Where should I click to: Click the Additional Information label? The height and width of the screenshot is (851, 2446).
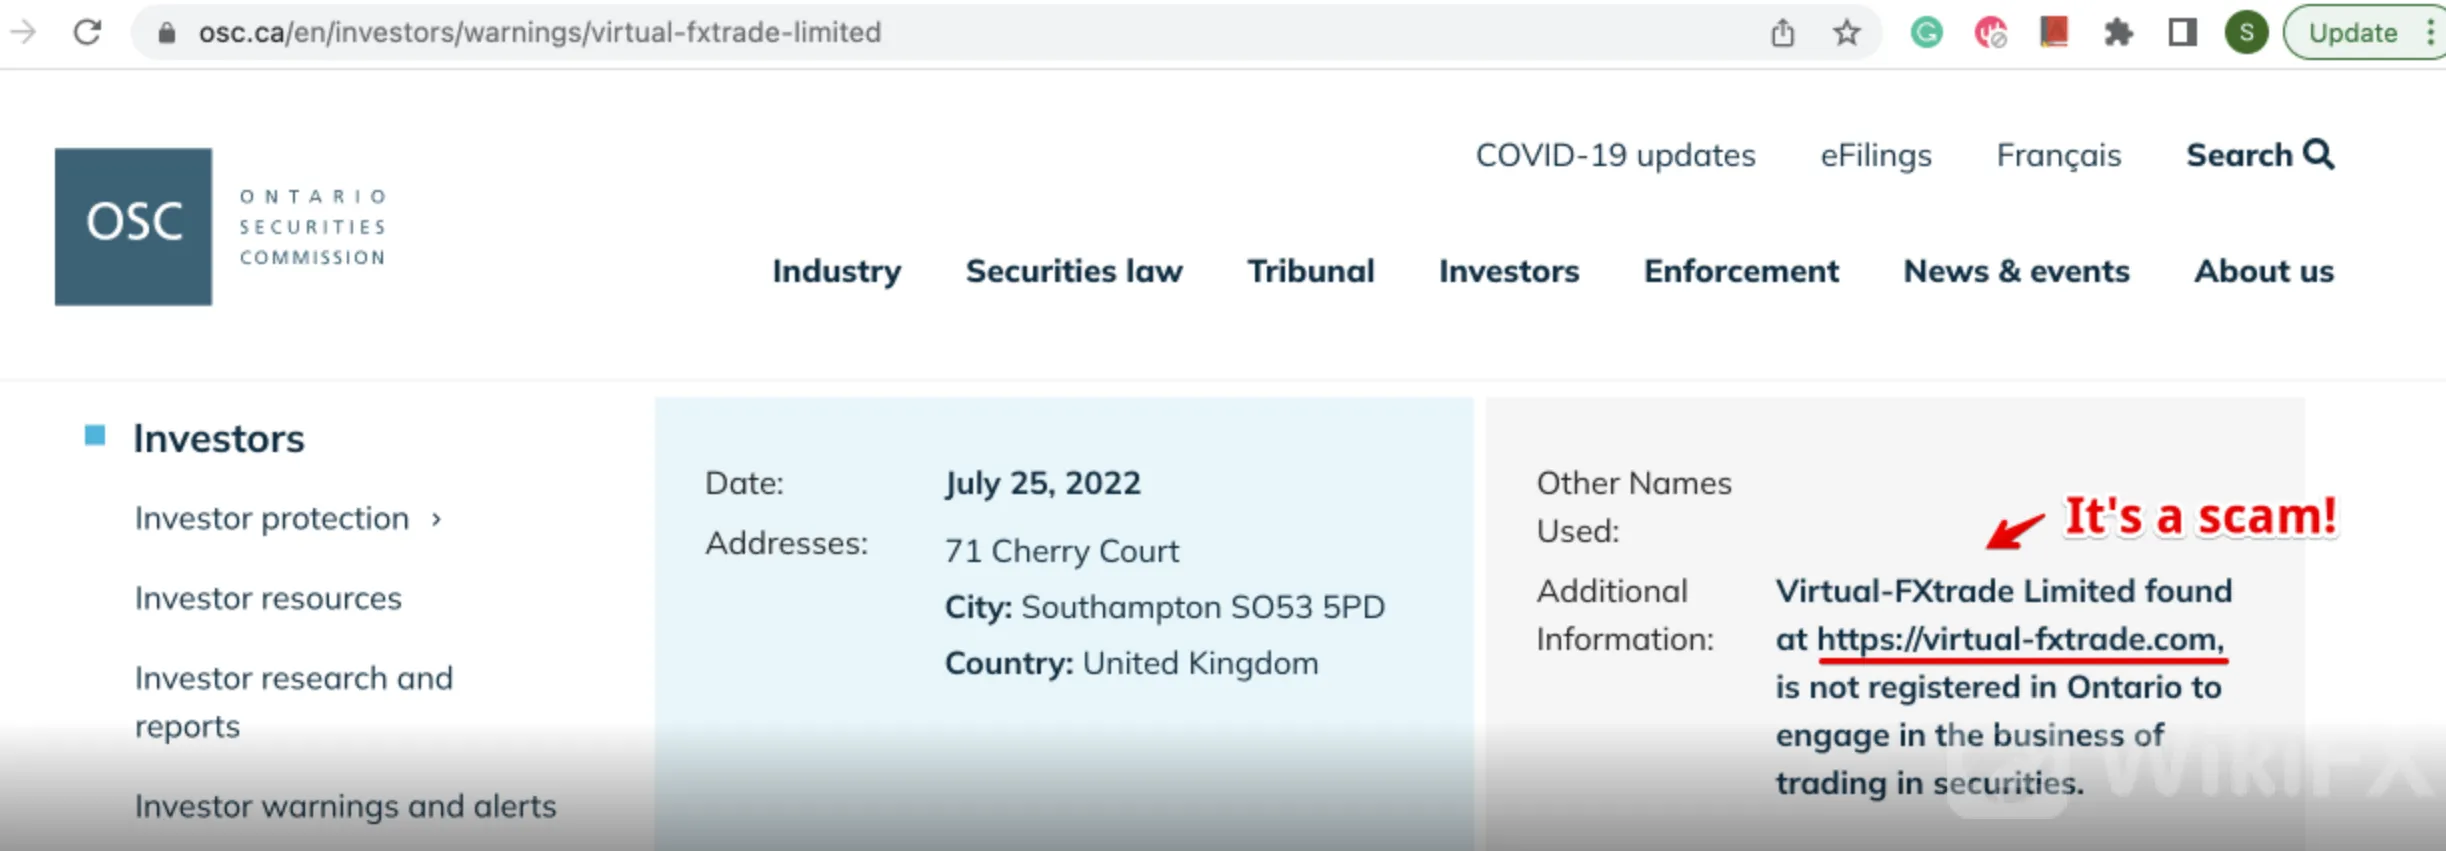click(1625, 615)
